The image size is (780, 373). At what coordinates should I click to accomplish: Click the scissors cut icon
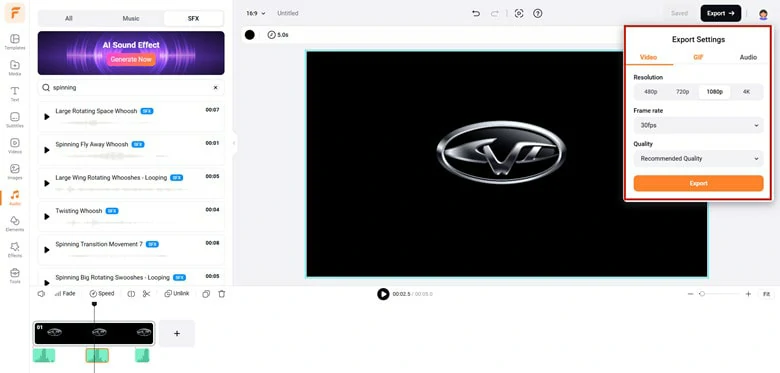tap(146, 294)
